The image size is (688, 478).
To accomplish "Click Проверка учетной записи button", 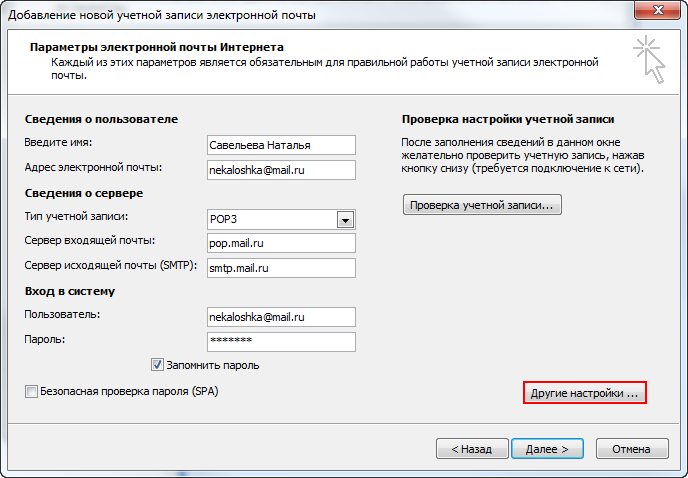I will pos(482,205).
